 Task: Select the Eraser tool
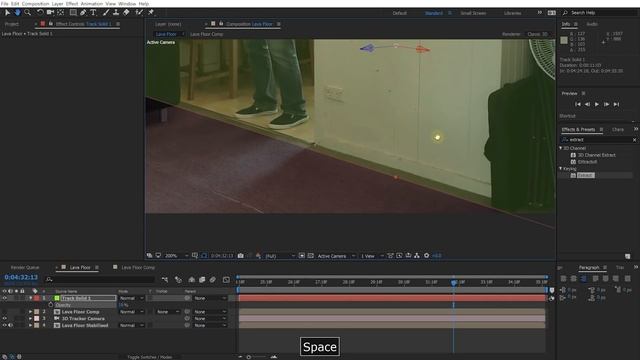pos(126,13)
